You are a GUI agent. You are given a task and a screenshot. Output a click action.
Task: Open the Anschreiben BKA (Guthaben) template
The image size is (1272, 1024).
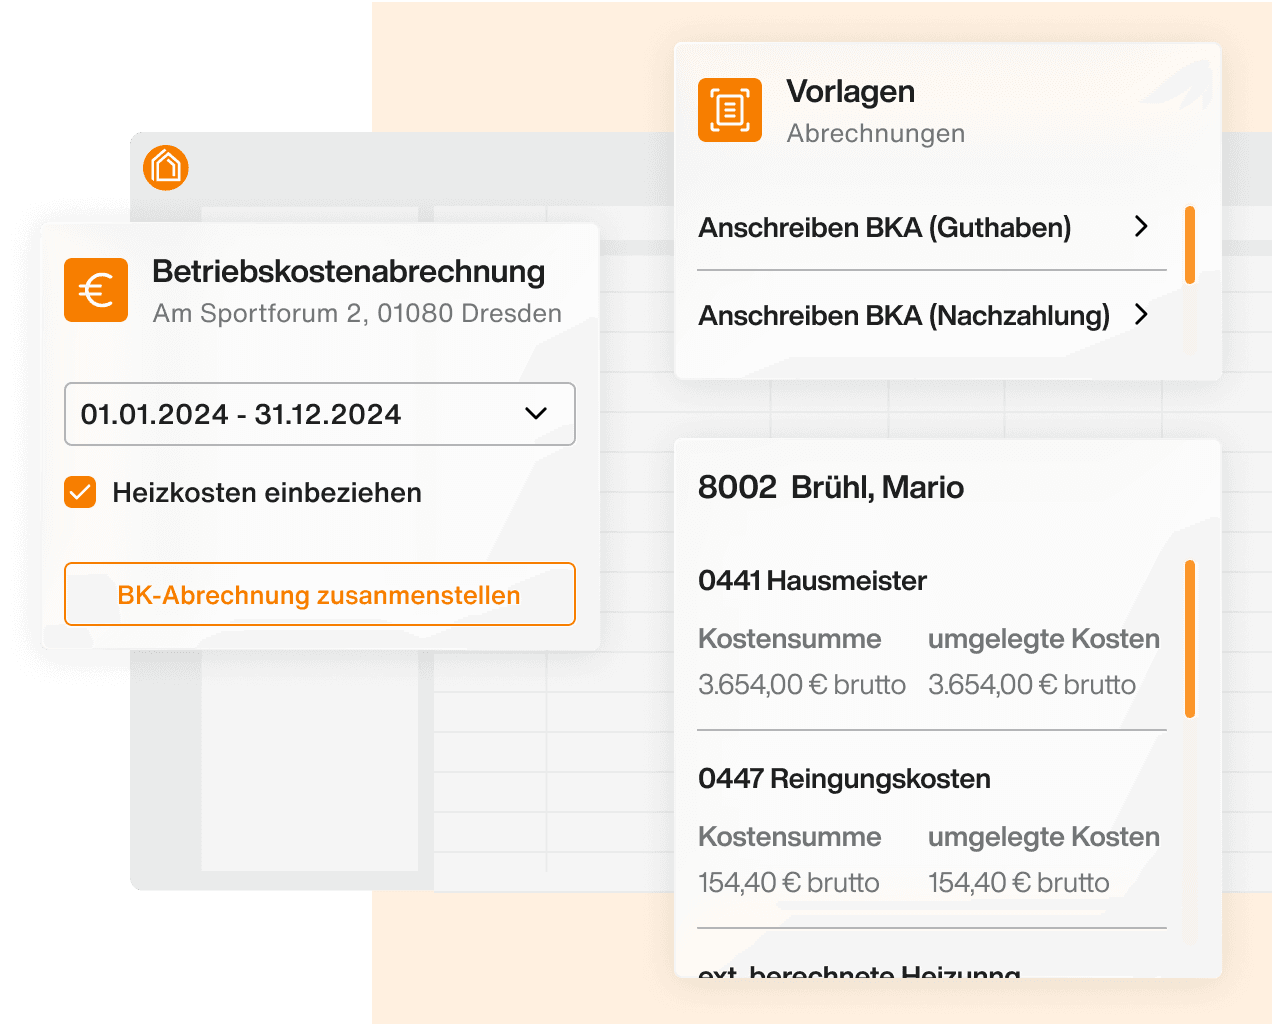point(884,228)
